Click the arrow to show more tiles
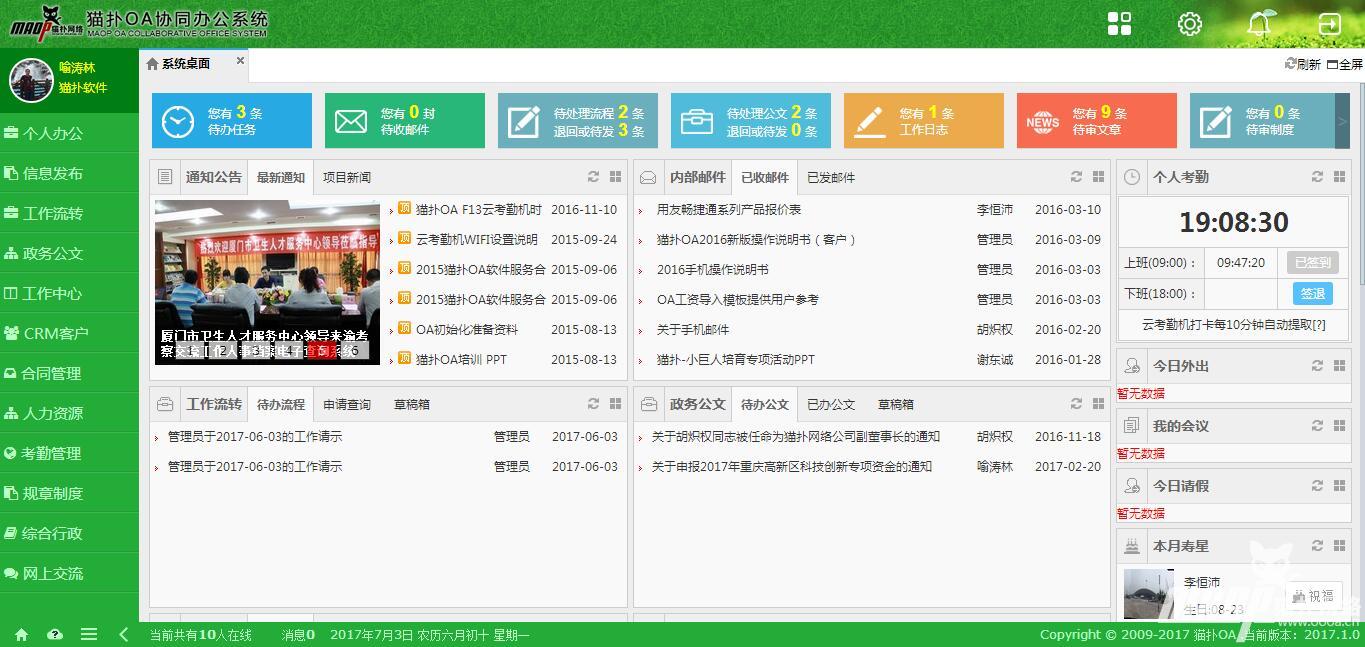The width and height of the screenshot is (1365, 647). (1343, 121)
